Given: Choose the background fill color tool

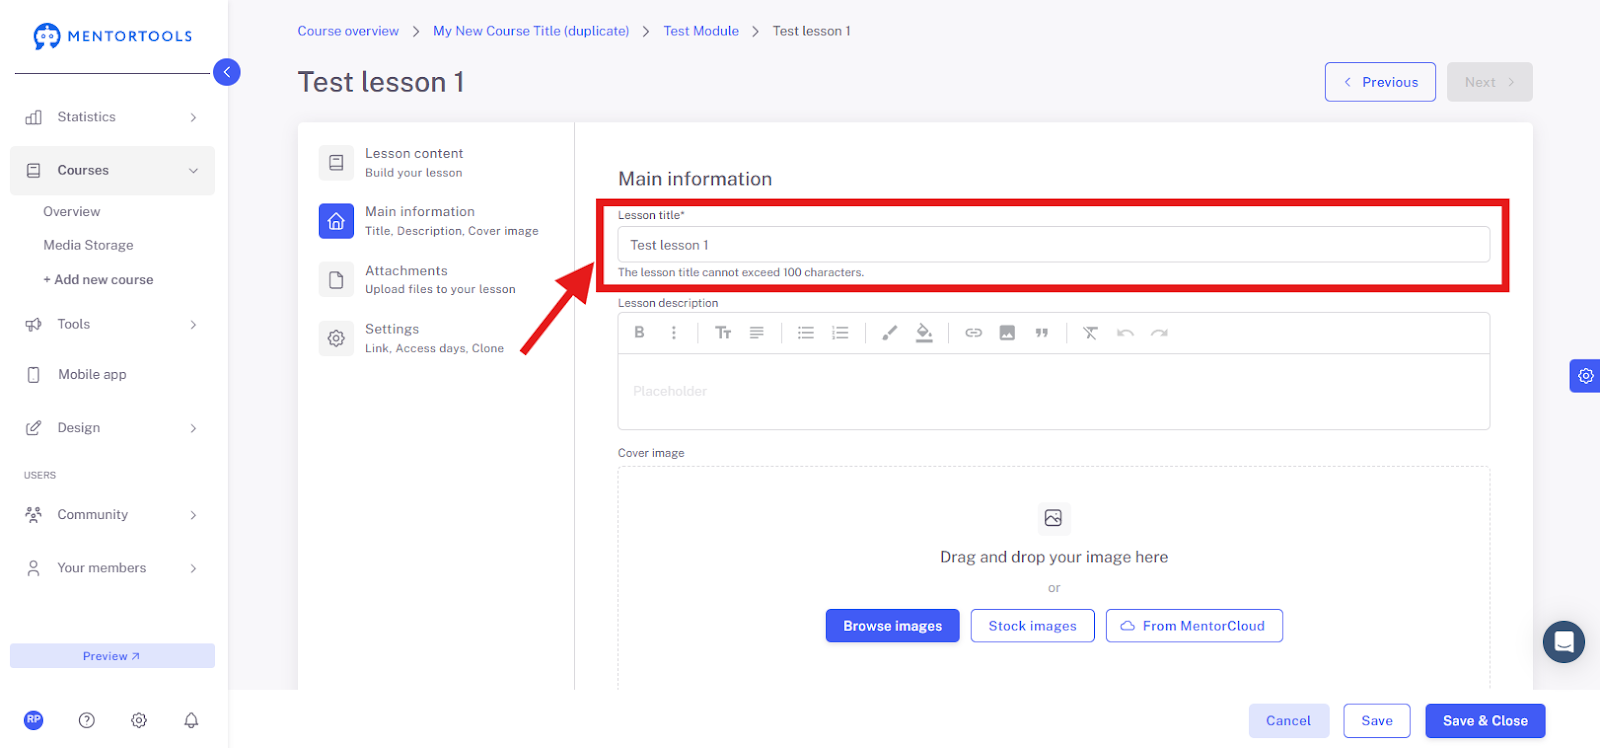Looking at the screenshot, I should click(x=924, y=333).
